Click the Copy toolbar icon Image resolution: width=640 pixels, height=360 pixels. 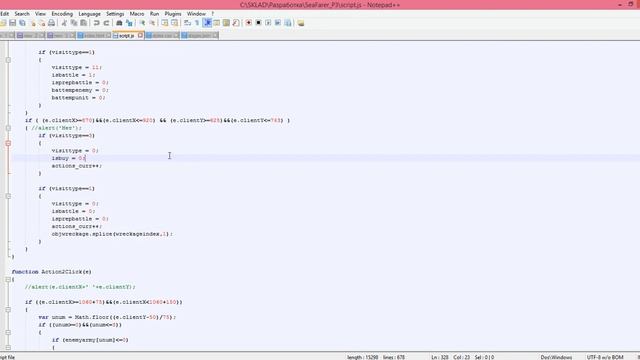(x=74, y=23)
